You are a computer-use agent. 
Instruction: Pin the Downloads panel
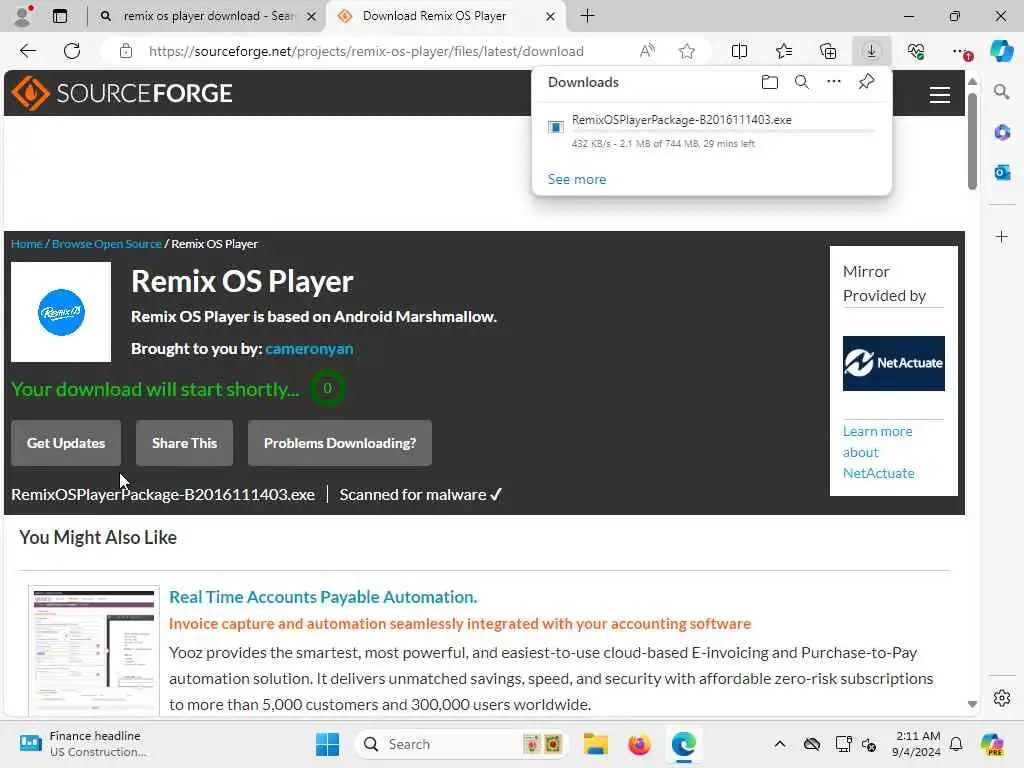click(x=866, y=82)
